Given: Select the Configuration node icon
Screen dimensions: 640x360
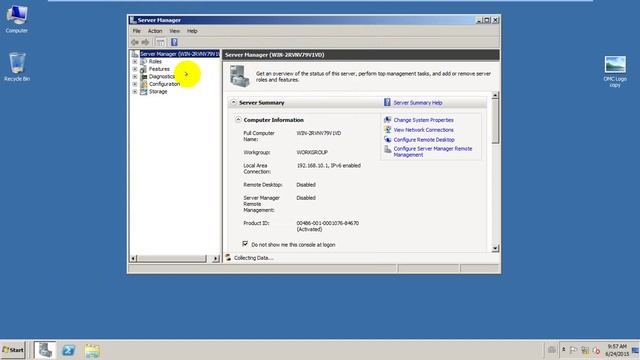Looking at the screenshot, I should point(144,84).
